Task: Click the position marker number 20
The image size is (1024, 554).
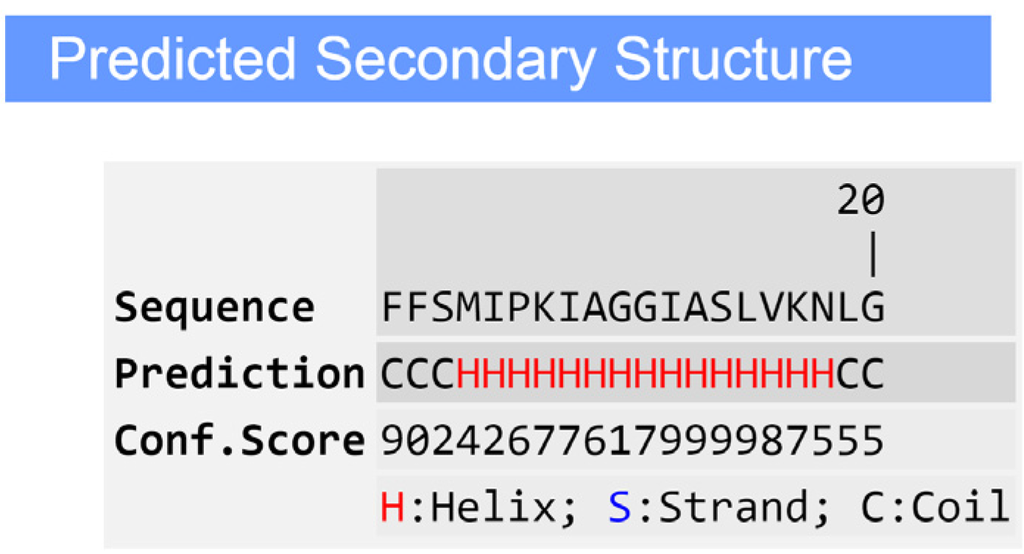Action: (861, 202)
